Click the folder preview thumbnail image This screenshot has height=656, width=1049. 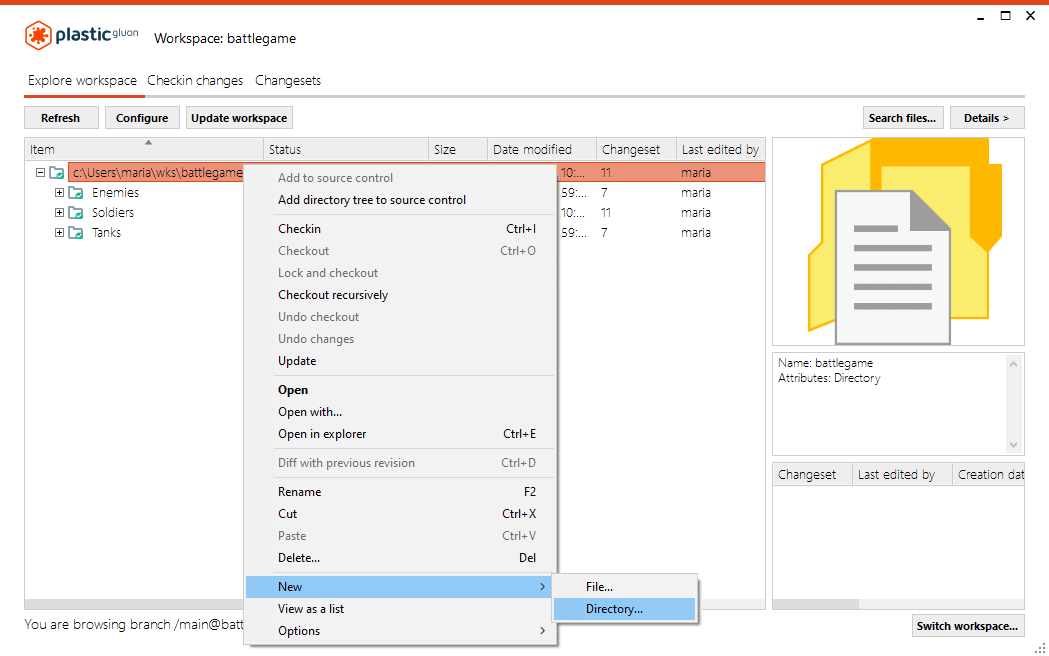898,241
